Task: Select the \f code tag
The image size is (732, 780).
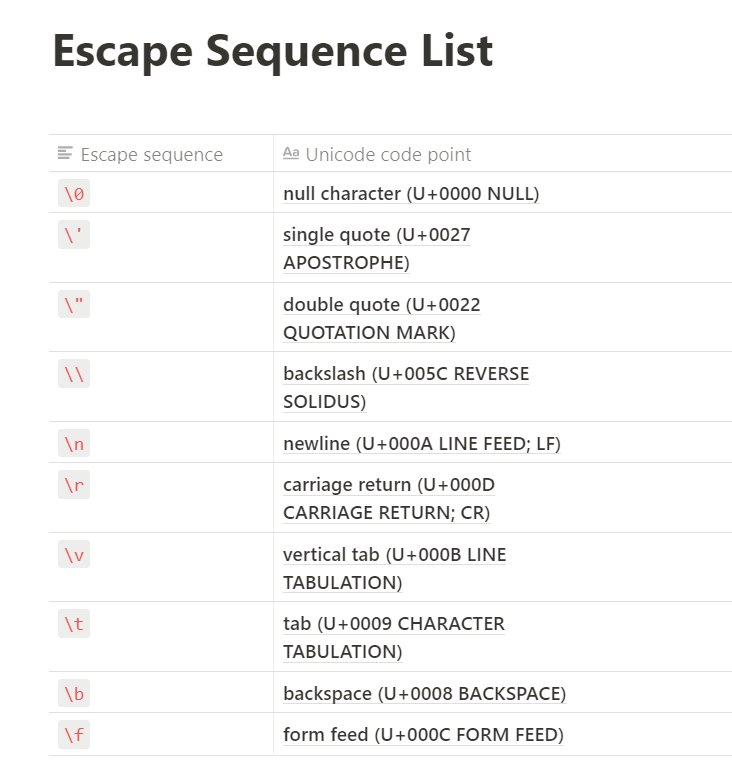Action: point(74,735)
